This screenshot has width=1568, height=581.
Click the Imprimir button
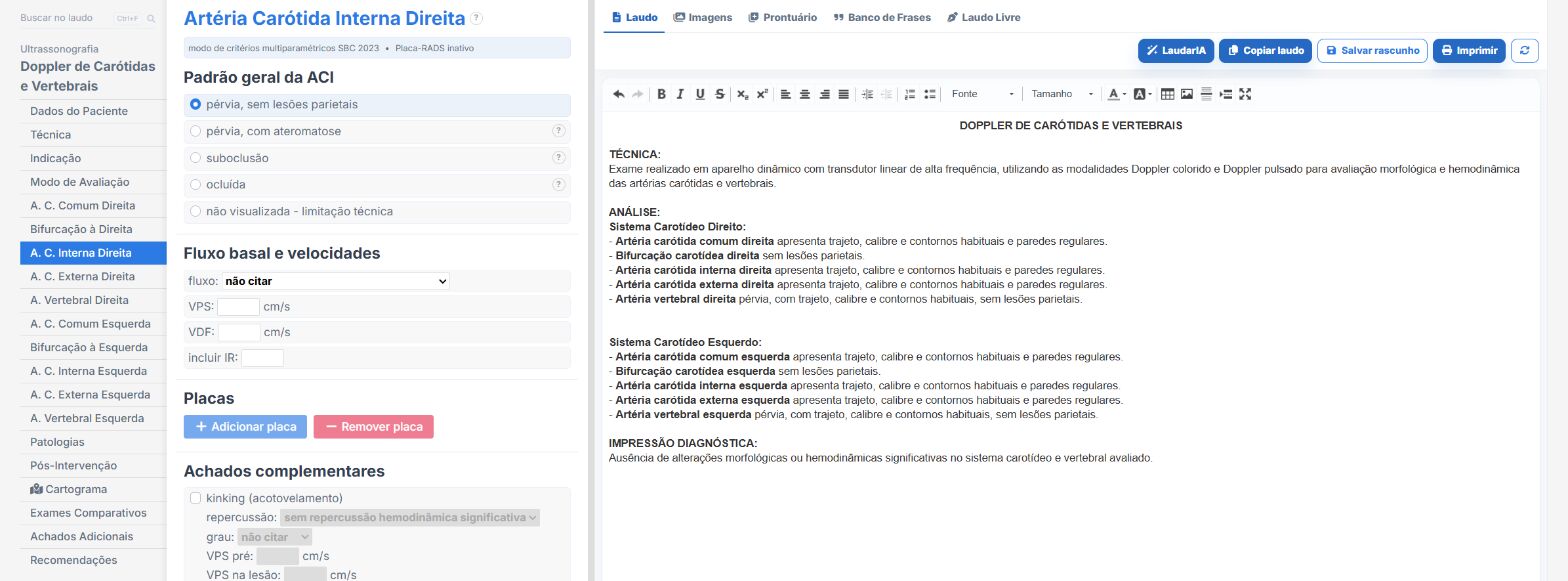pos(1469,51)
